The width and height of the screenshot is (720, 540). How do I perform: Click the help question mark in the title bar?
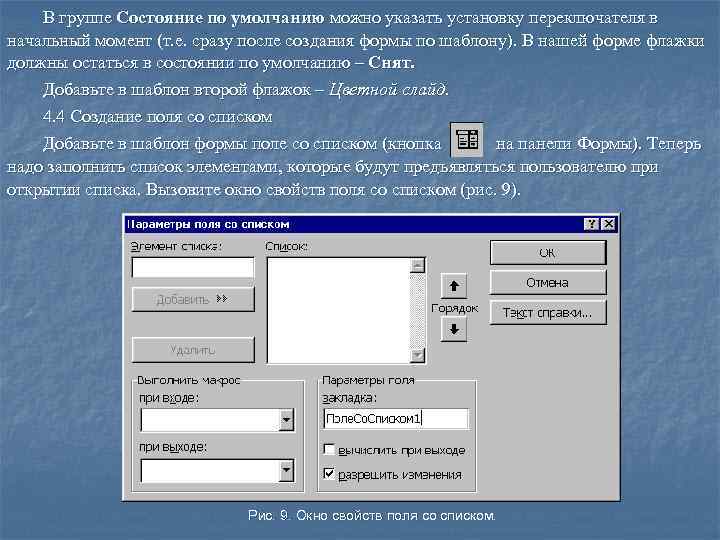coord(591,224)
